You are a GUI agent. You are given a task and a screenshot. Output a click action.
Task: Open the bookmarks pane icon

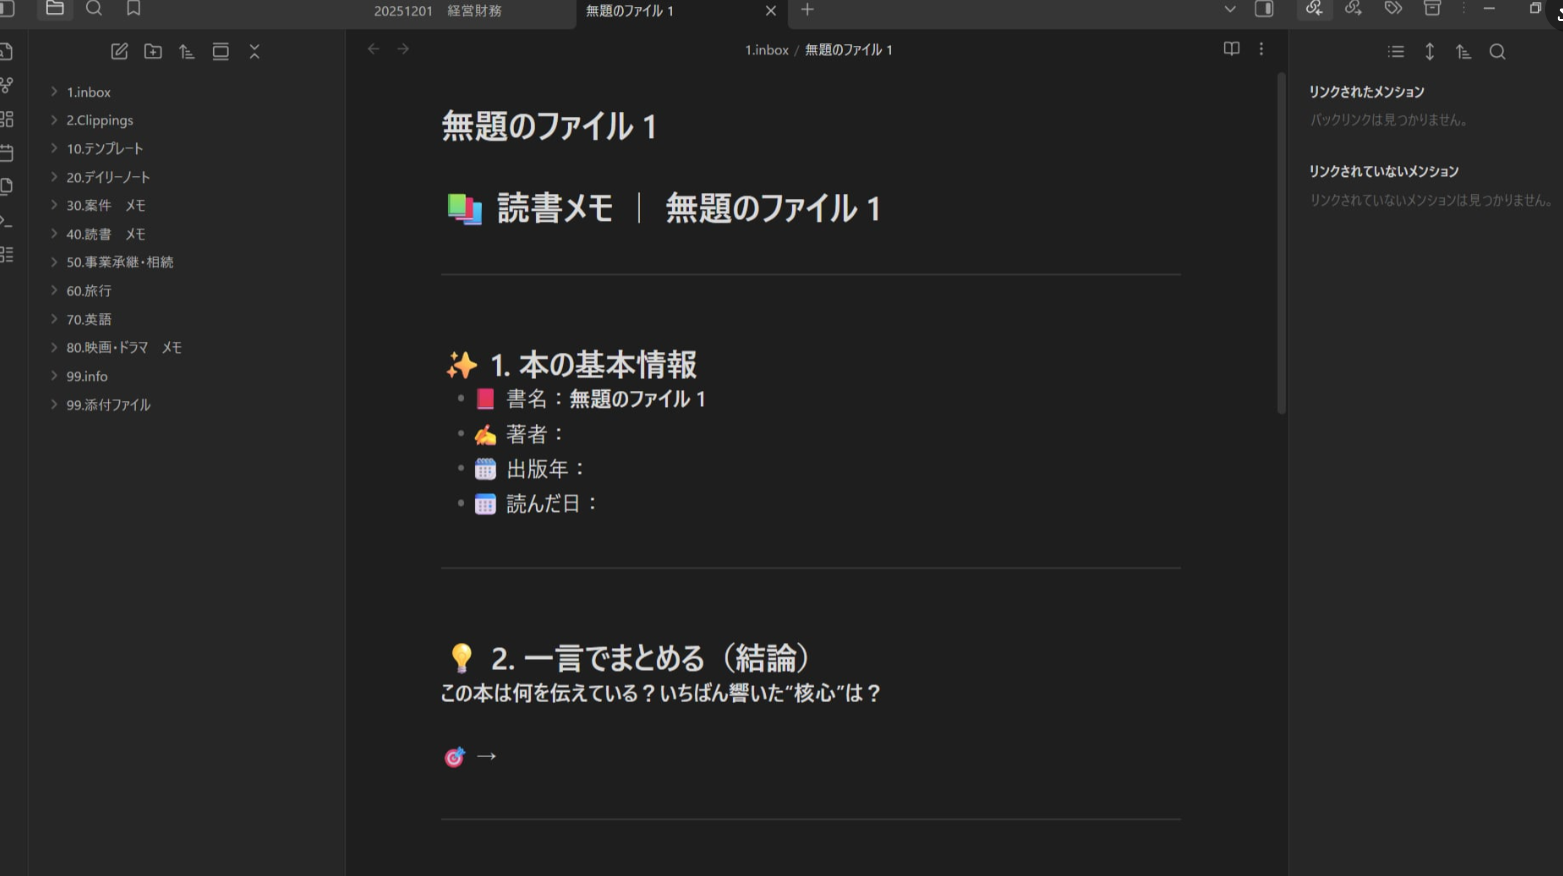(x=133, y=9)
